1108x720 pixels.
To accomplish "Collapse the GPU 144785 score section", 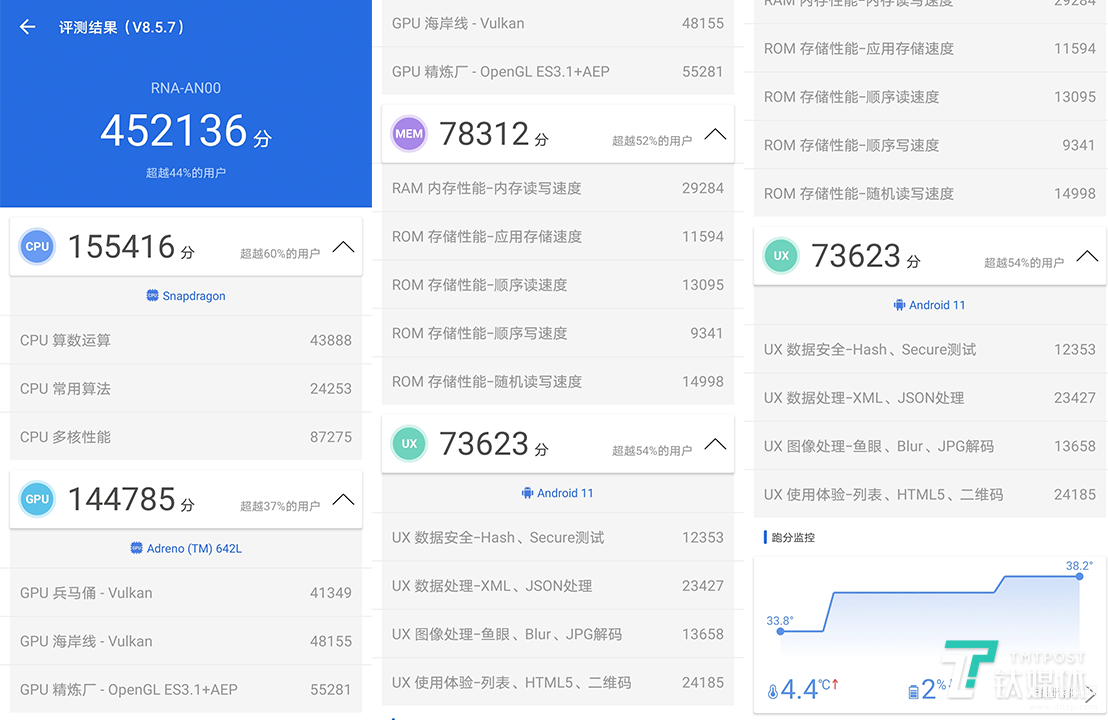I will [x=343, y=499].
